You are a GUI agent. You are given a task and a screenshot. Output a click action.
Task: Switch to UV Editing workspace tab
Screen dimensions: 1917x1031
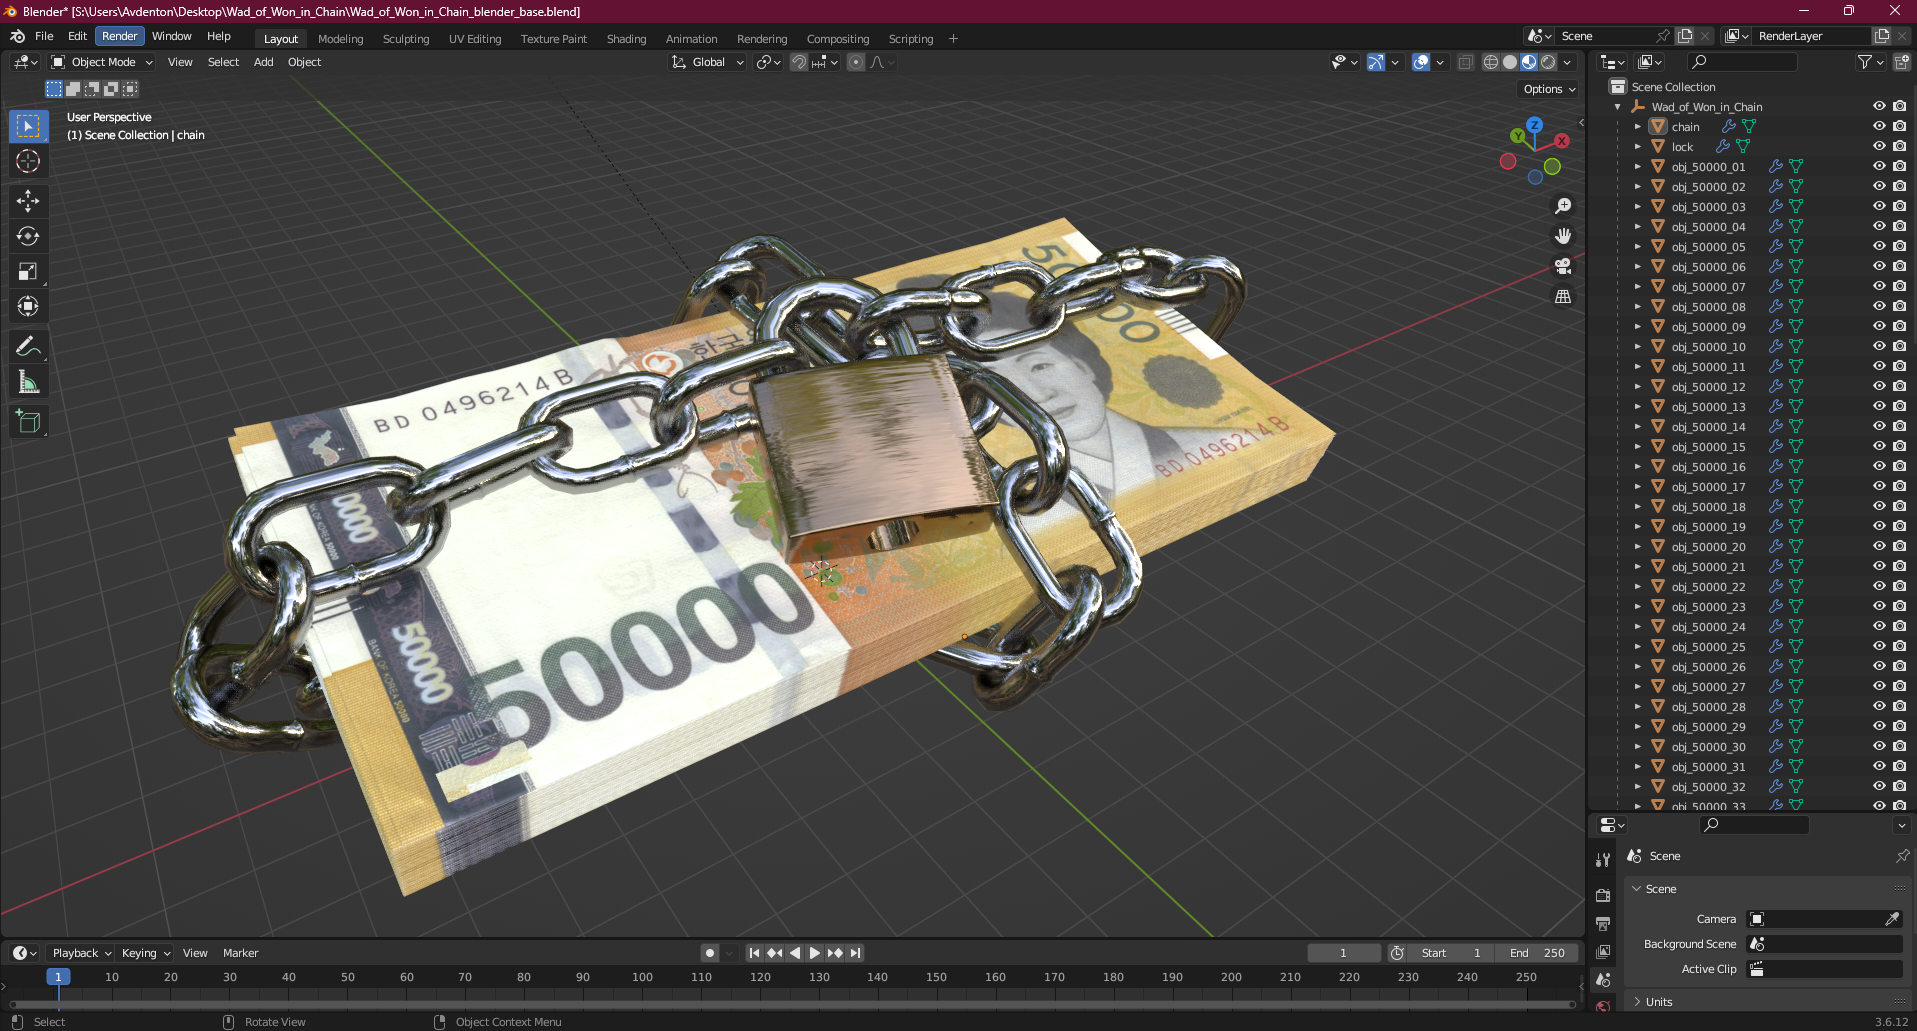tap(475, 39)
